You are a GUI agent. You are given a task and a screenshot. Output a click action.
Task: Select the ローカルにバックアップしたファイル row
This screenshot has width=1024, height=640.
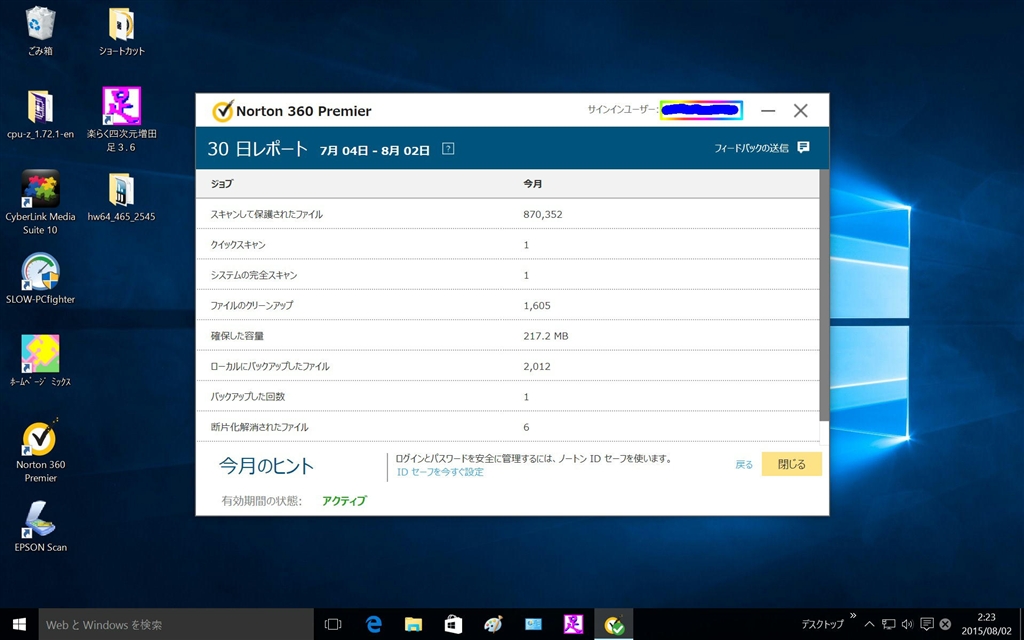tap(507, 366)
